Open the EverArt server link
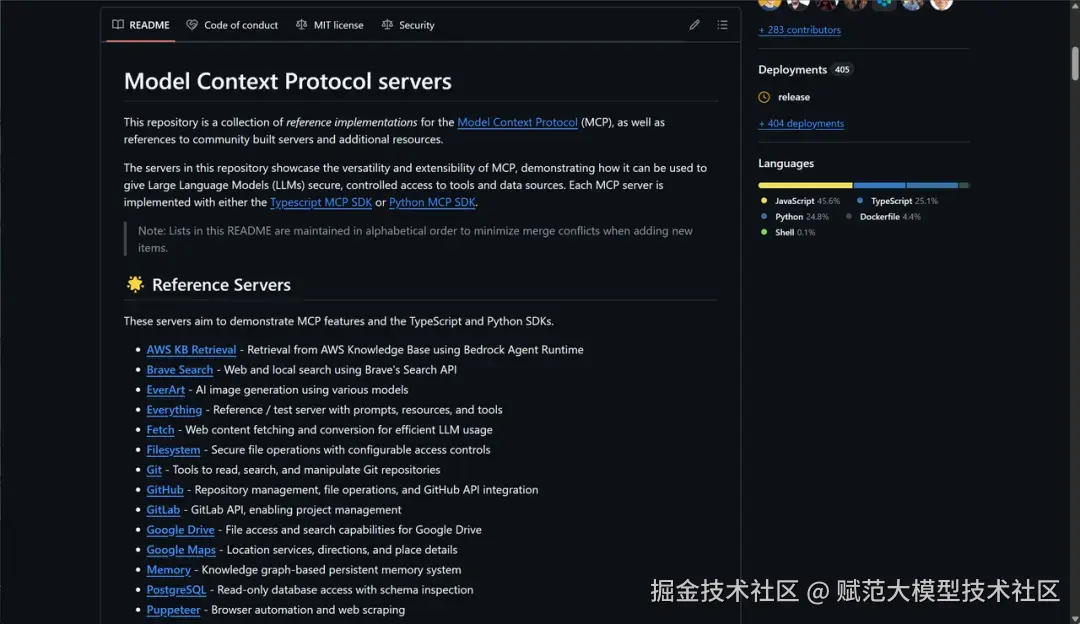1080x624 pixels. point(165,389)
